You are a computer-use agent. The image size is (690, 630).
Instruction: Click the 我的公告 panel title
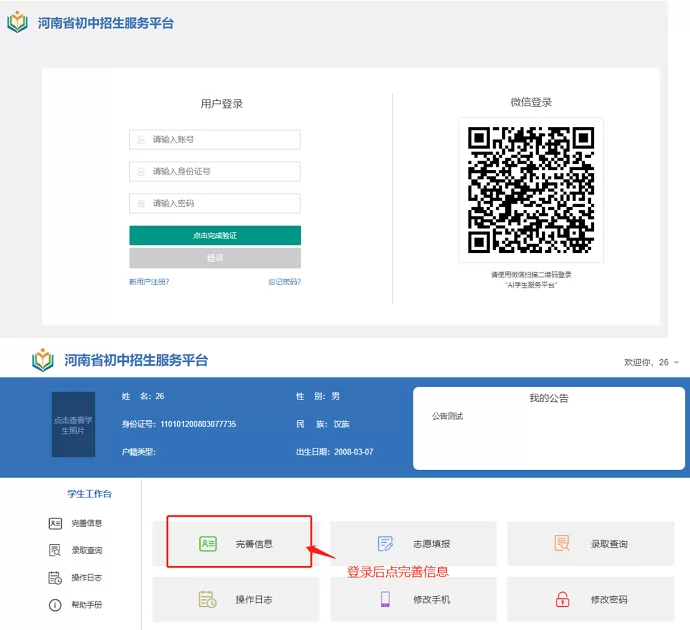(x=549, y=398)
